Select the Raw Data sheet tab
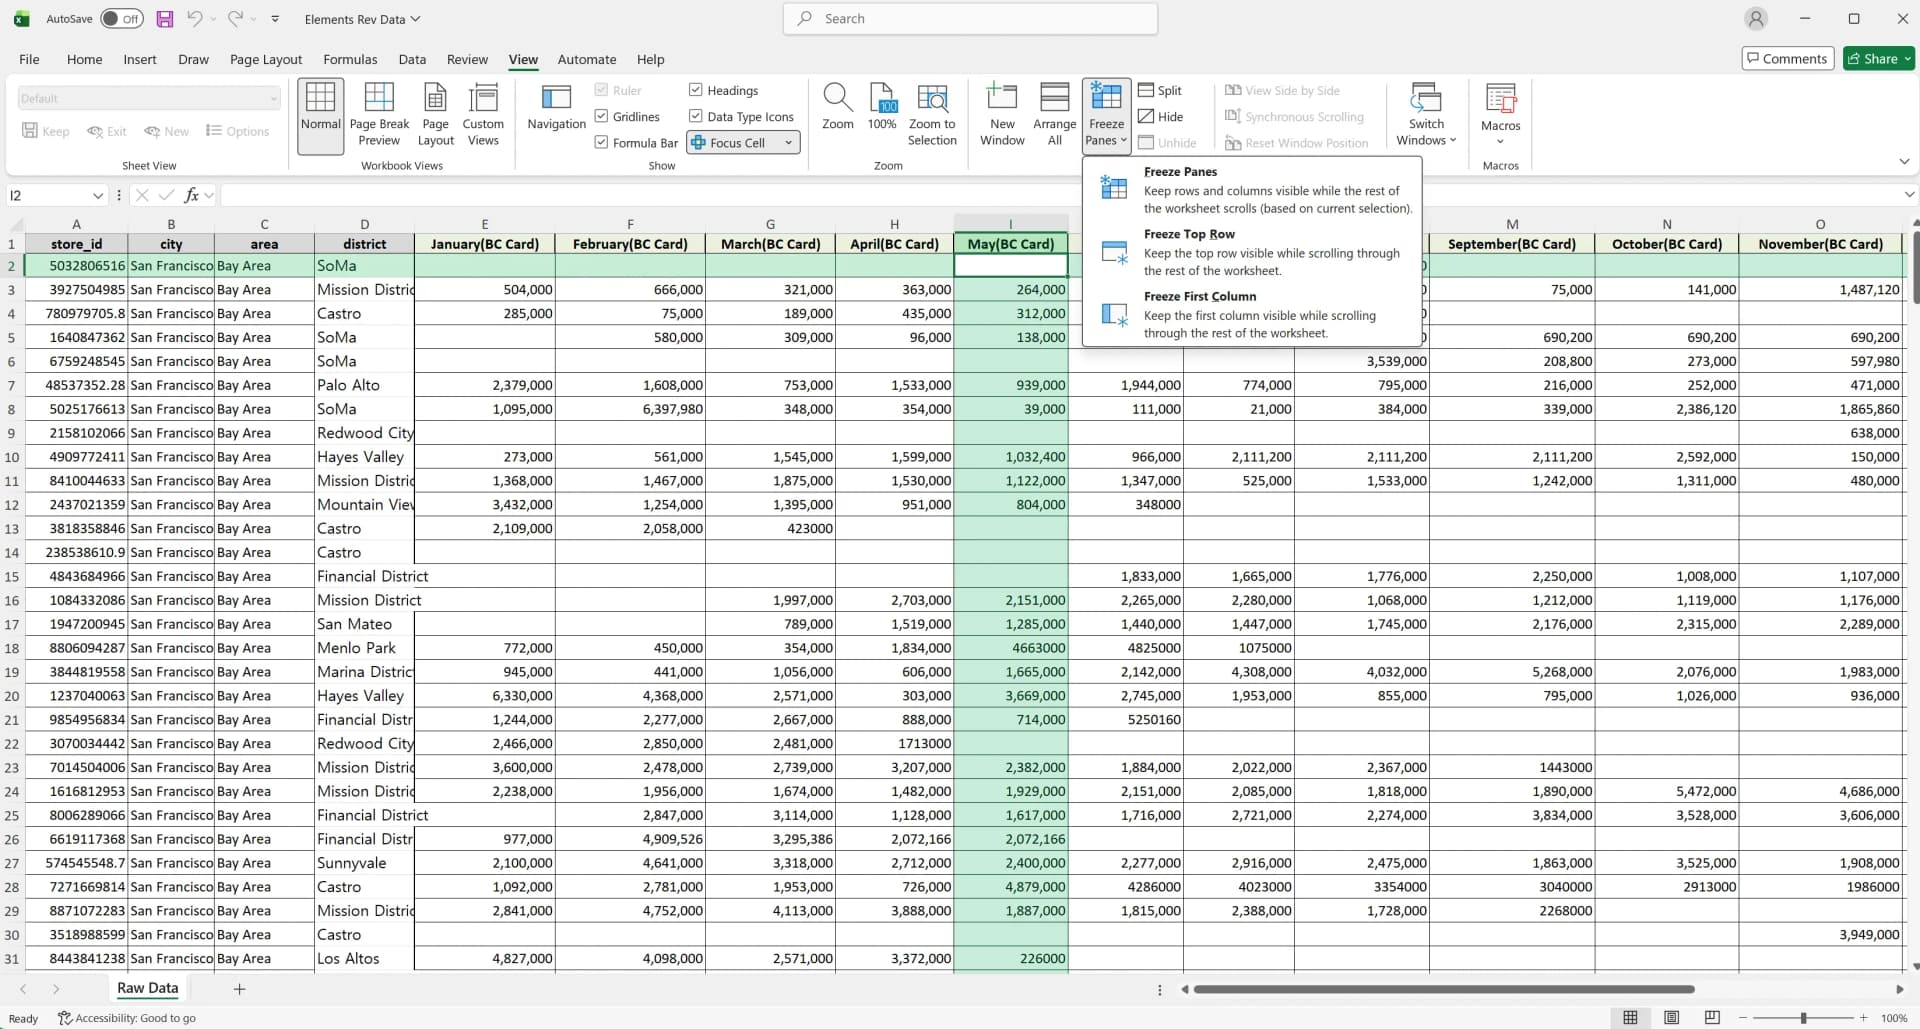The image size is (1920, 1029). (147, 988)
